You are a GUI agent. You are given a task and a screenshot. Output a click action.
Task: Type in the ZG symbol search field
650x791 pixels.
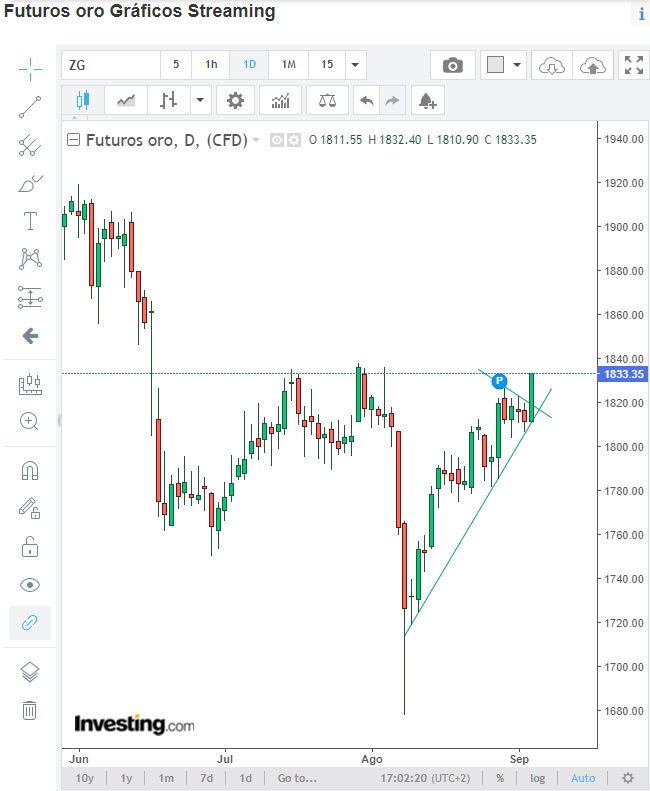[110, 65]
